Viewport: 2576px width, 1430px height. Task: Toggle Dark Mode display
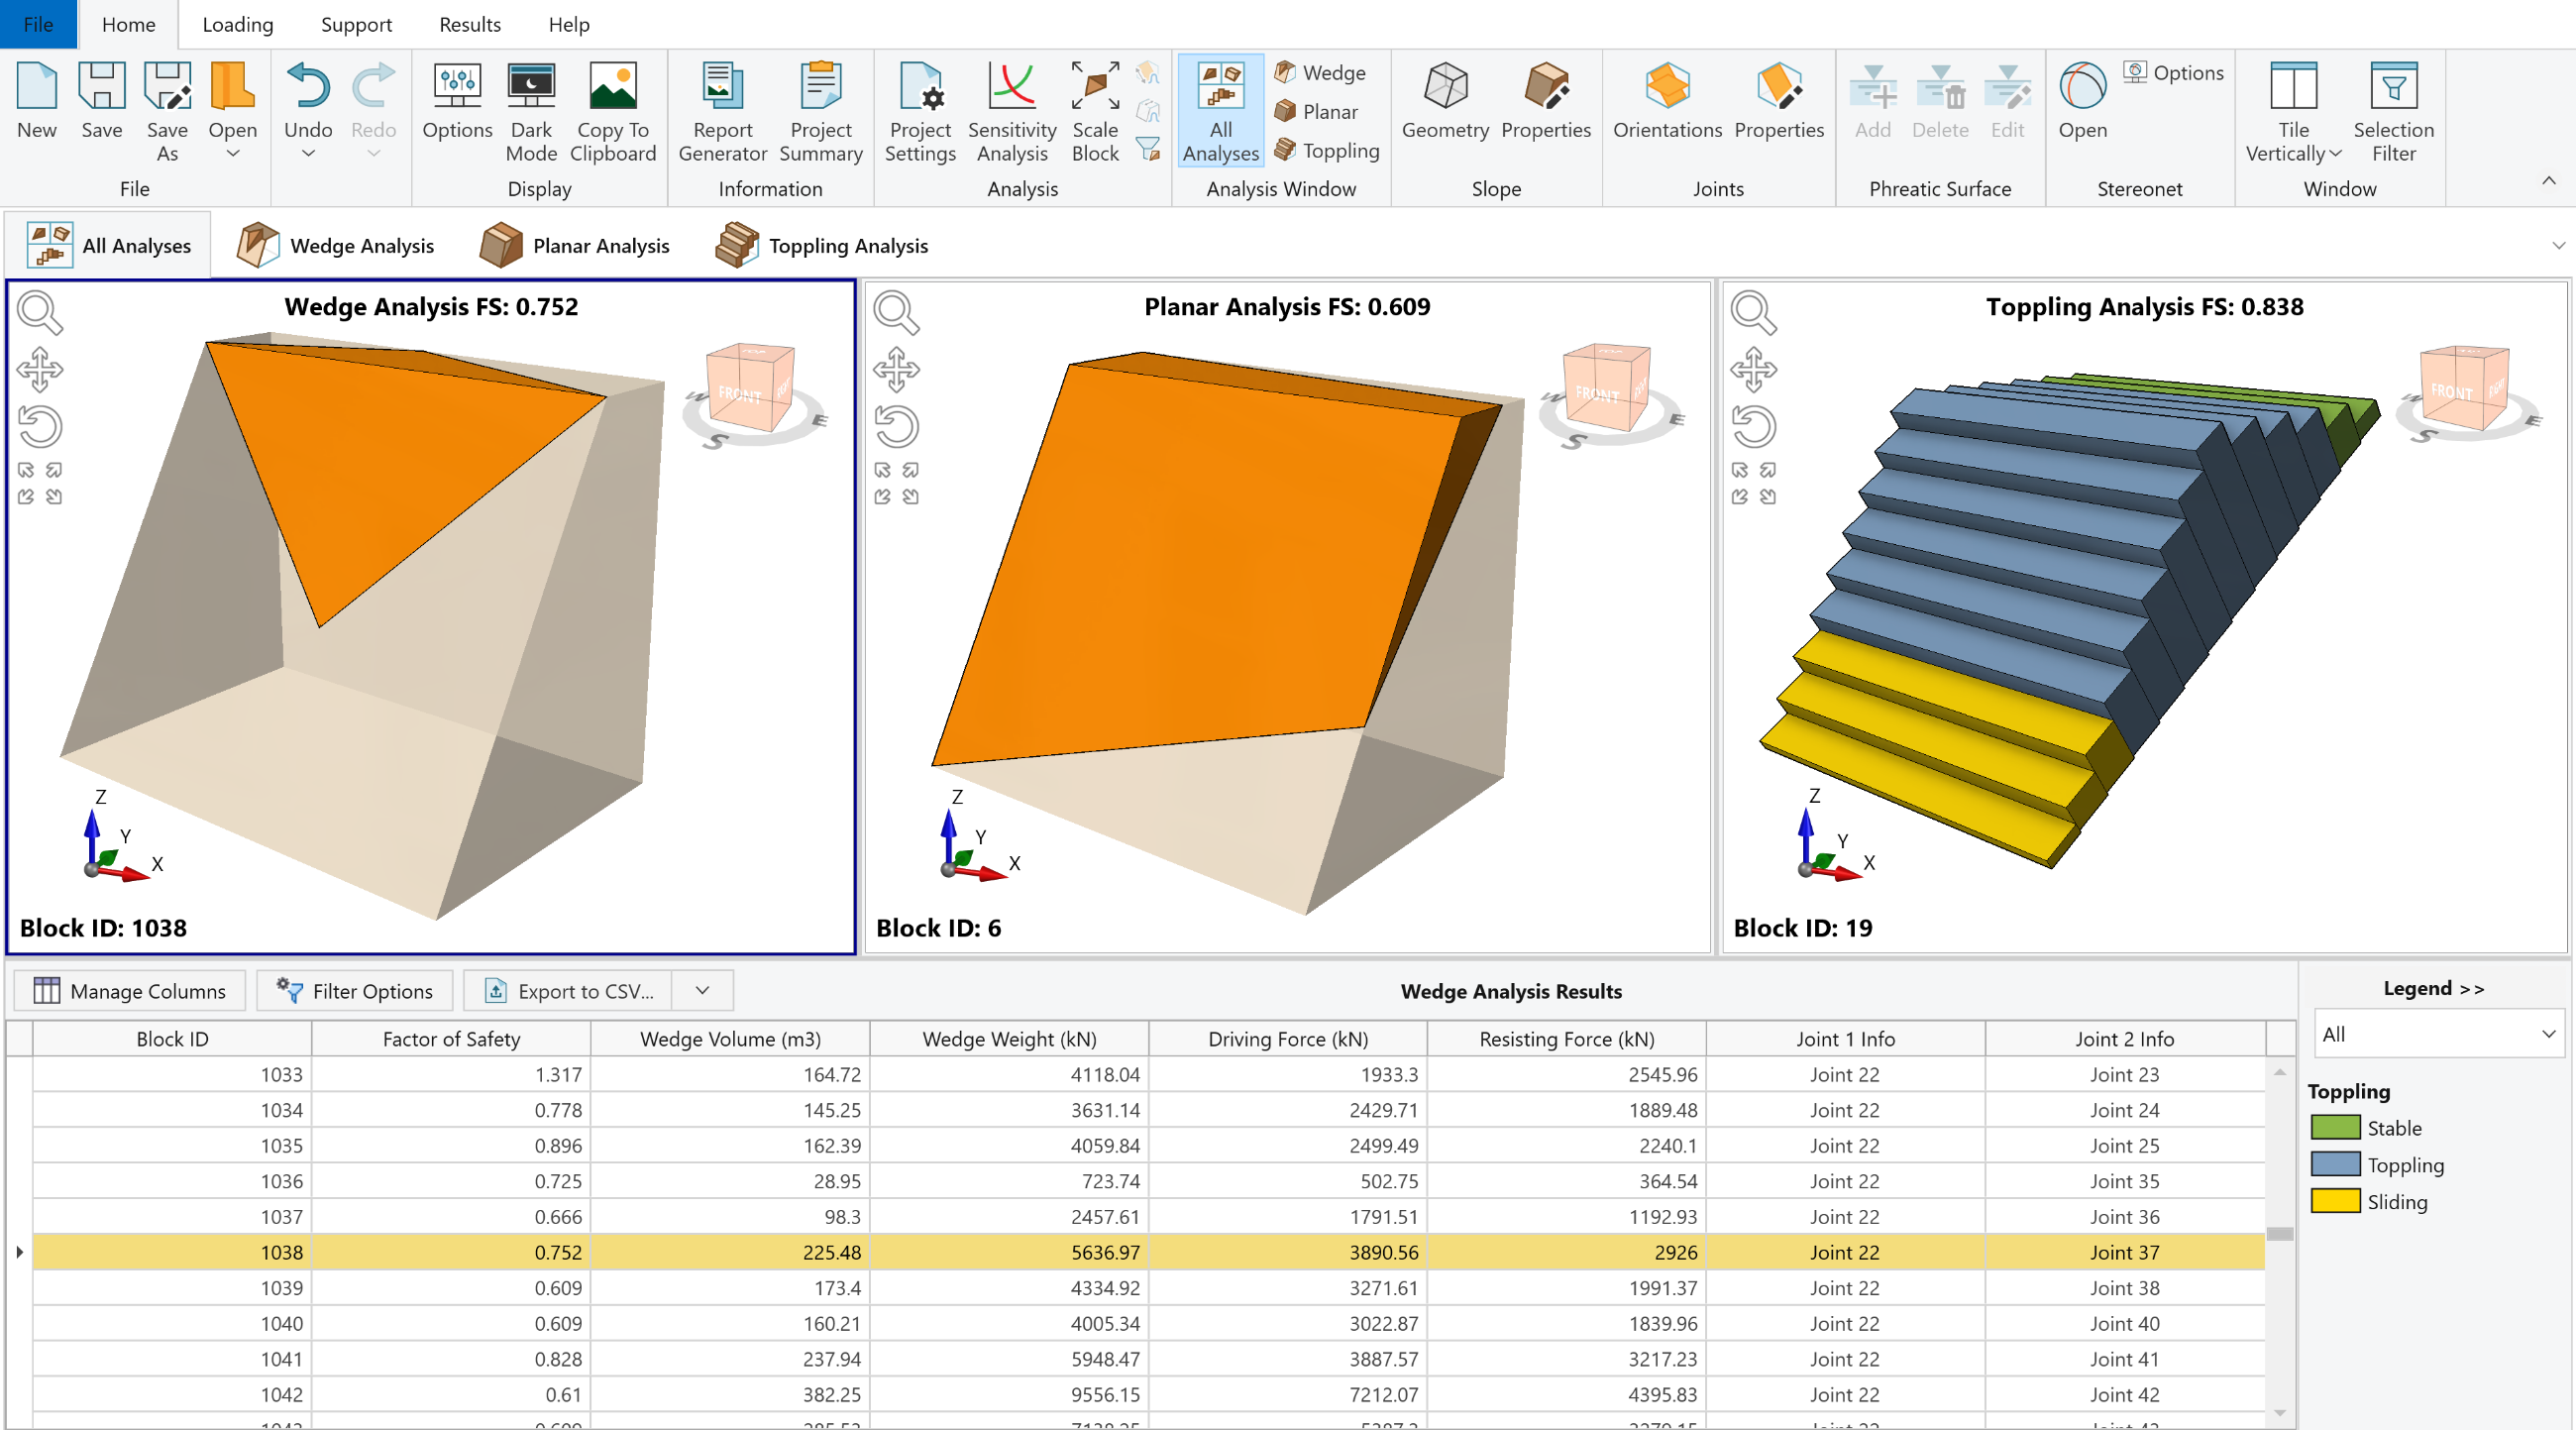(530, 110)
